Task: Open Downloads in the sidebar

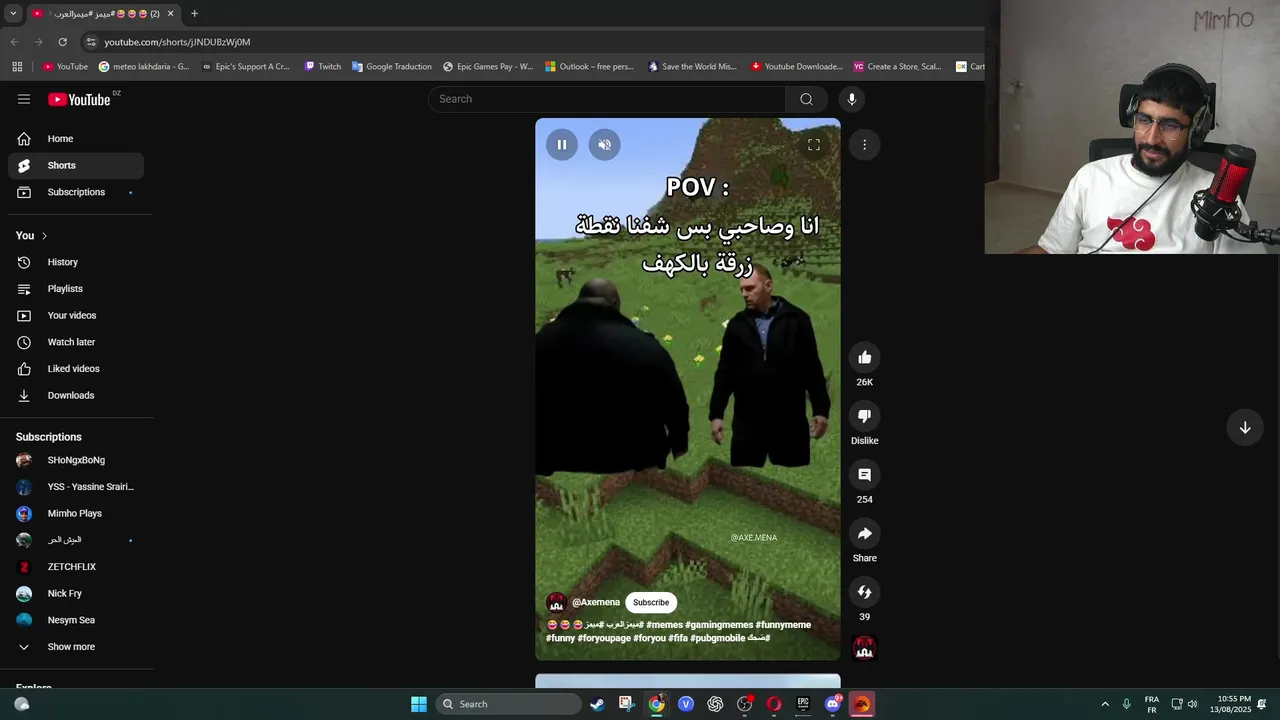Action: 76,396
